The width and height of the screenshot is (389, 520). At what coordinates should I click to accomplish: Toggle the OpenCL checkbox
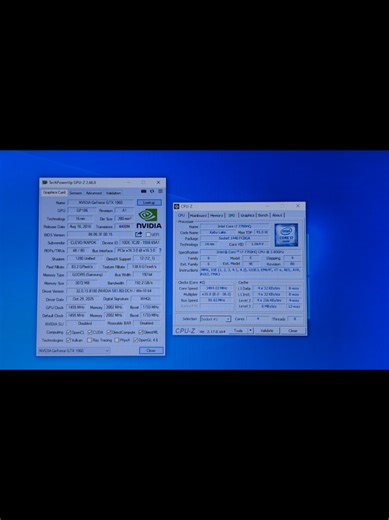point(69,332)
